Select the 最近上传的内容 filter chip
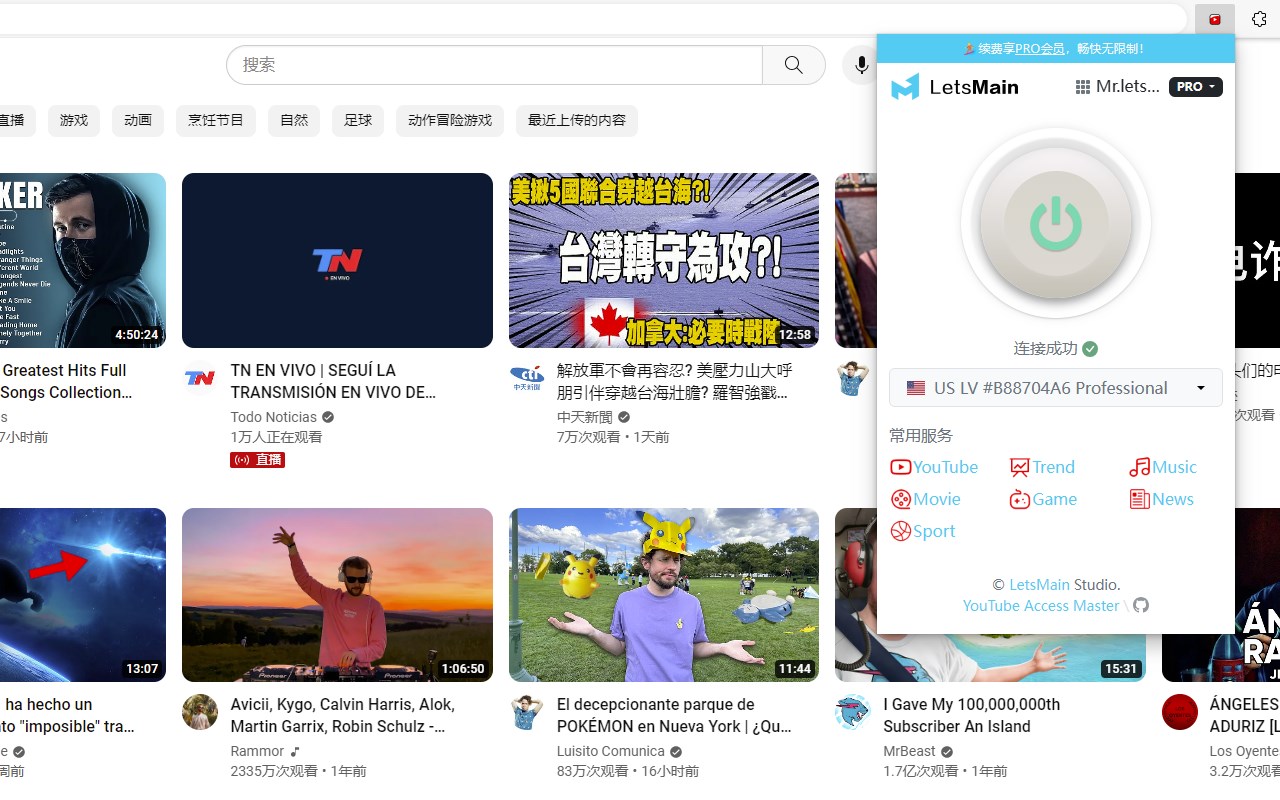Viewport: 1280px width, 800px height. [x=577, y=120]
